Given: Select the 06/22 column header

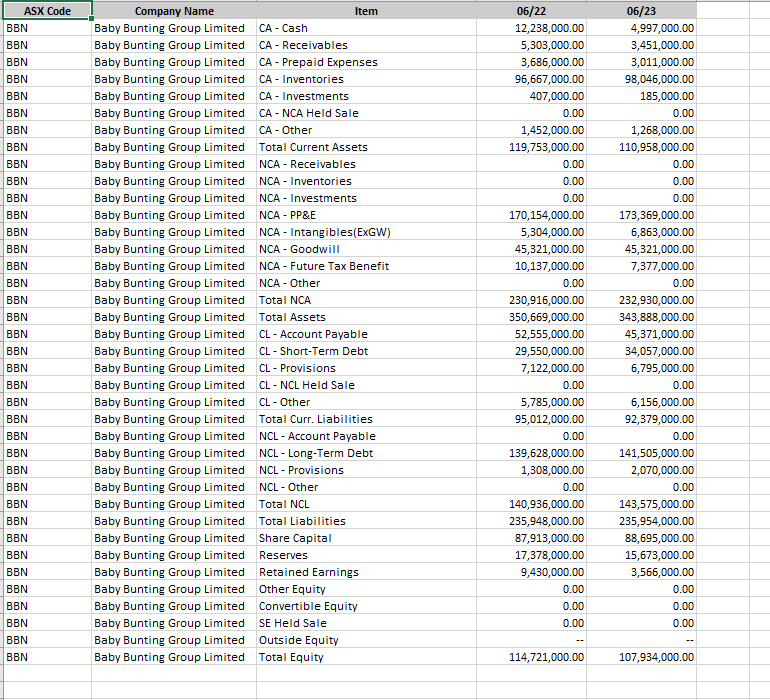Looking at the screenshot, I should 531,11.
